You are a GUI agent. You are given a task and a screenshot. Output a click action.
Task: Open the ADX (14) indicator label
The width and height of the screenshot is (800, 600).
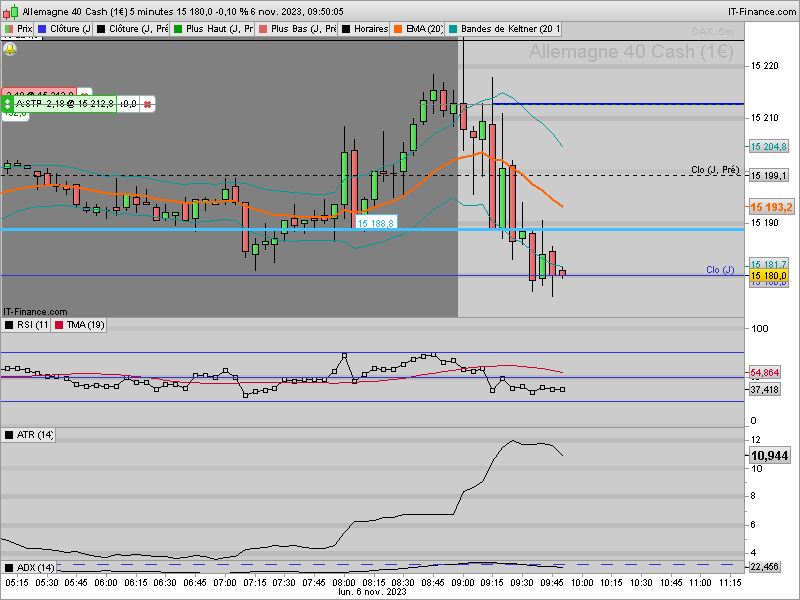(x=30, y=567)
